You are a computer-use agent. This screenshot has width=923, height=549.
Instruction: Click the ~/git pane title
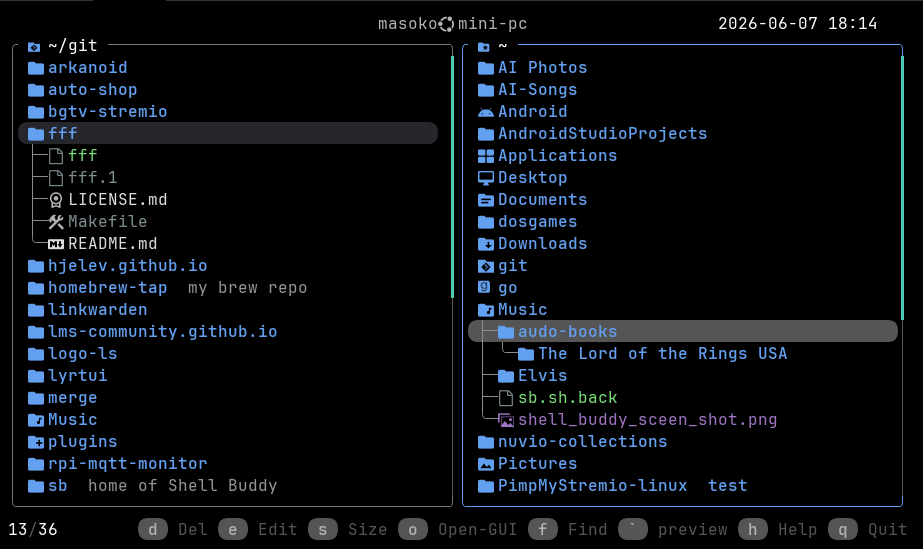click(72, 45)
